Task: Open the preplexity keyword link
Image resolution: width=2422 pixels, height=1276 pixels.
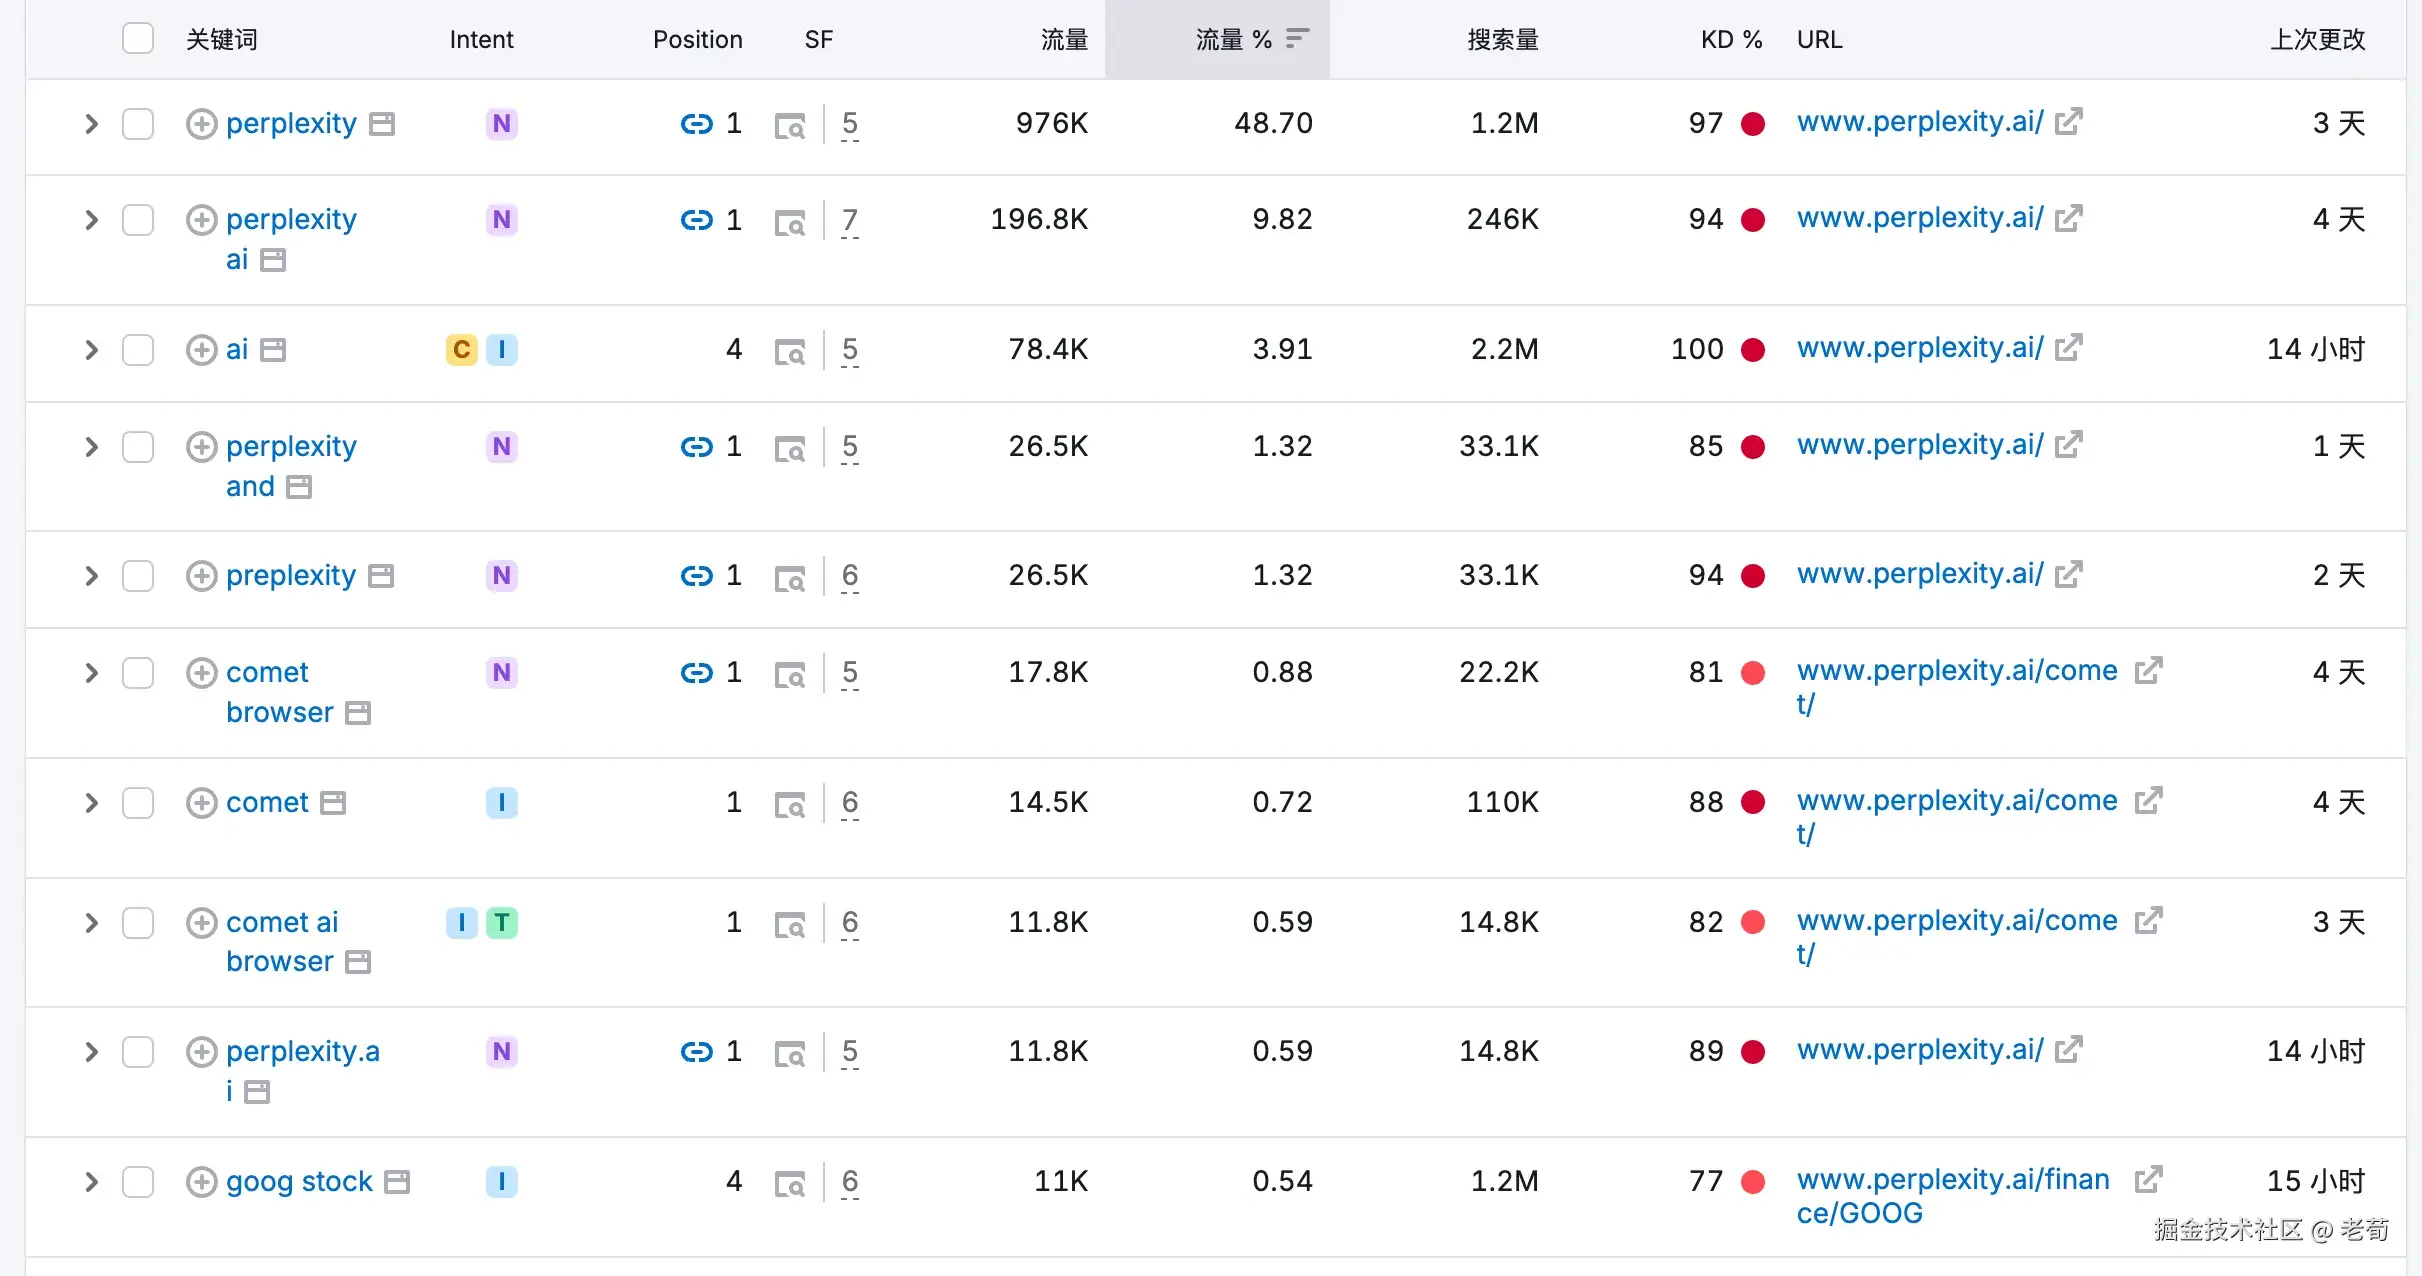Action: pyautogui.click(x=290, y=576)
